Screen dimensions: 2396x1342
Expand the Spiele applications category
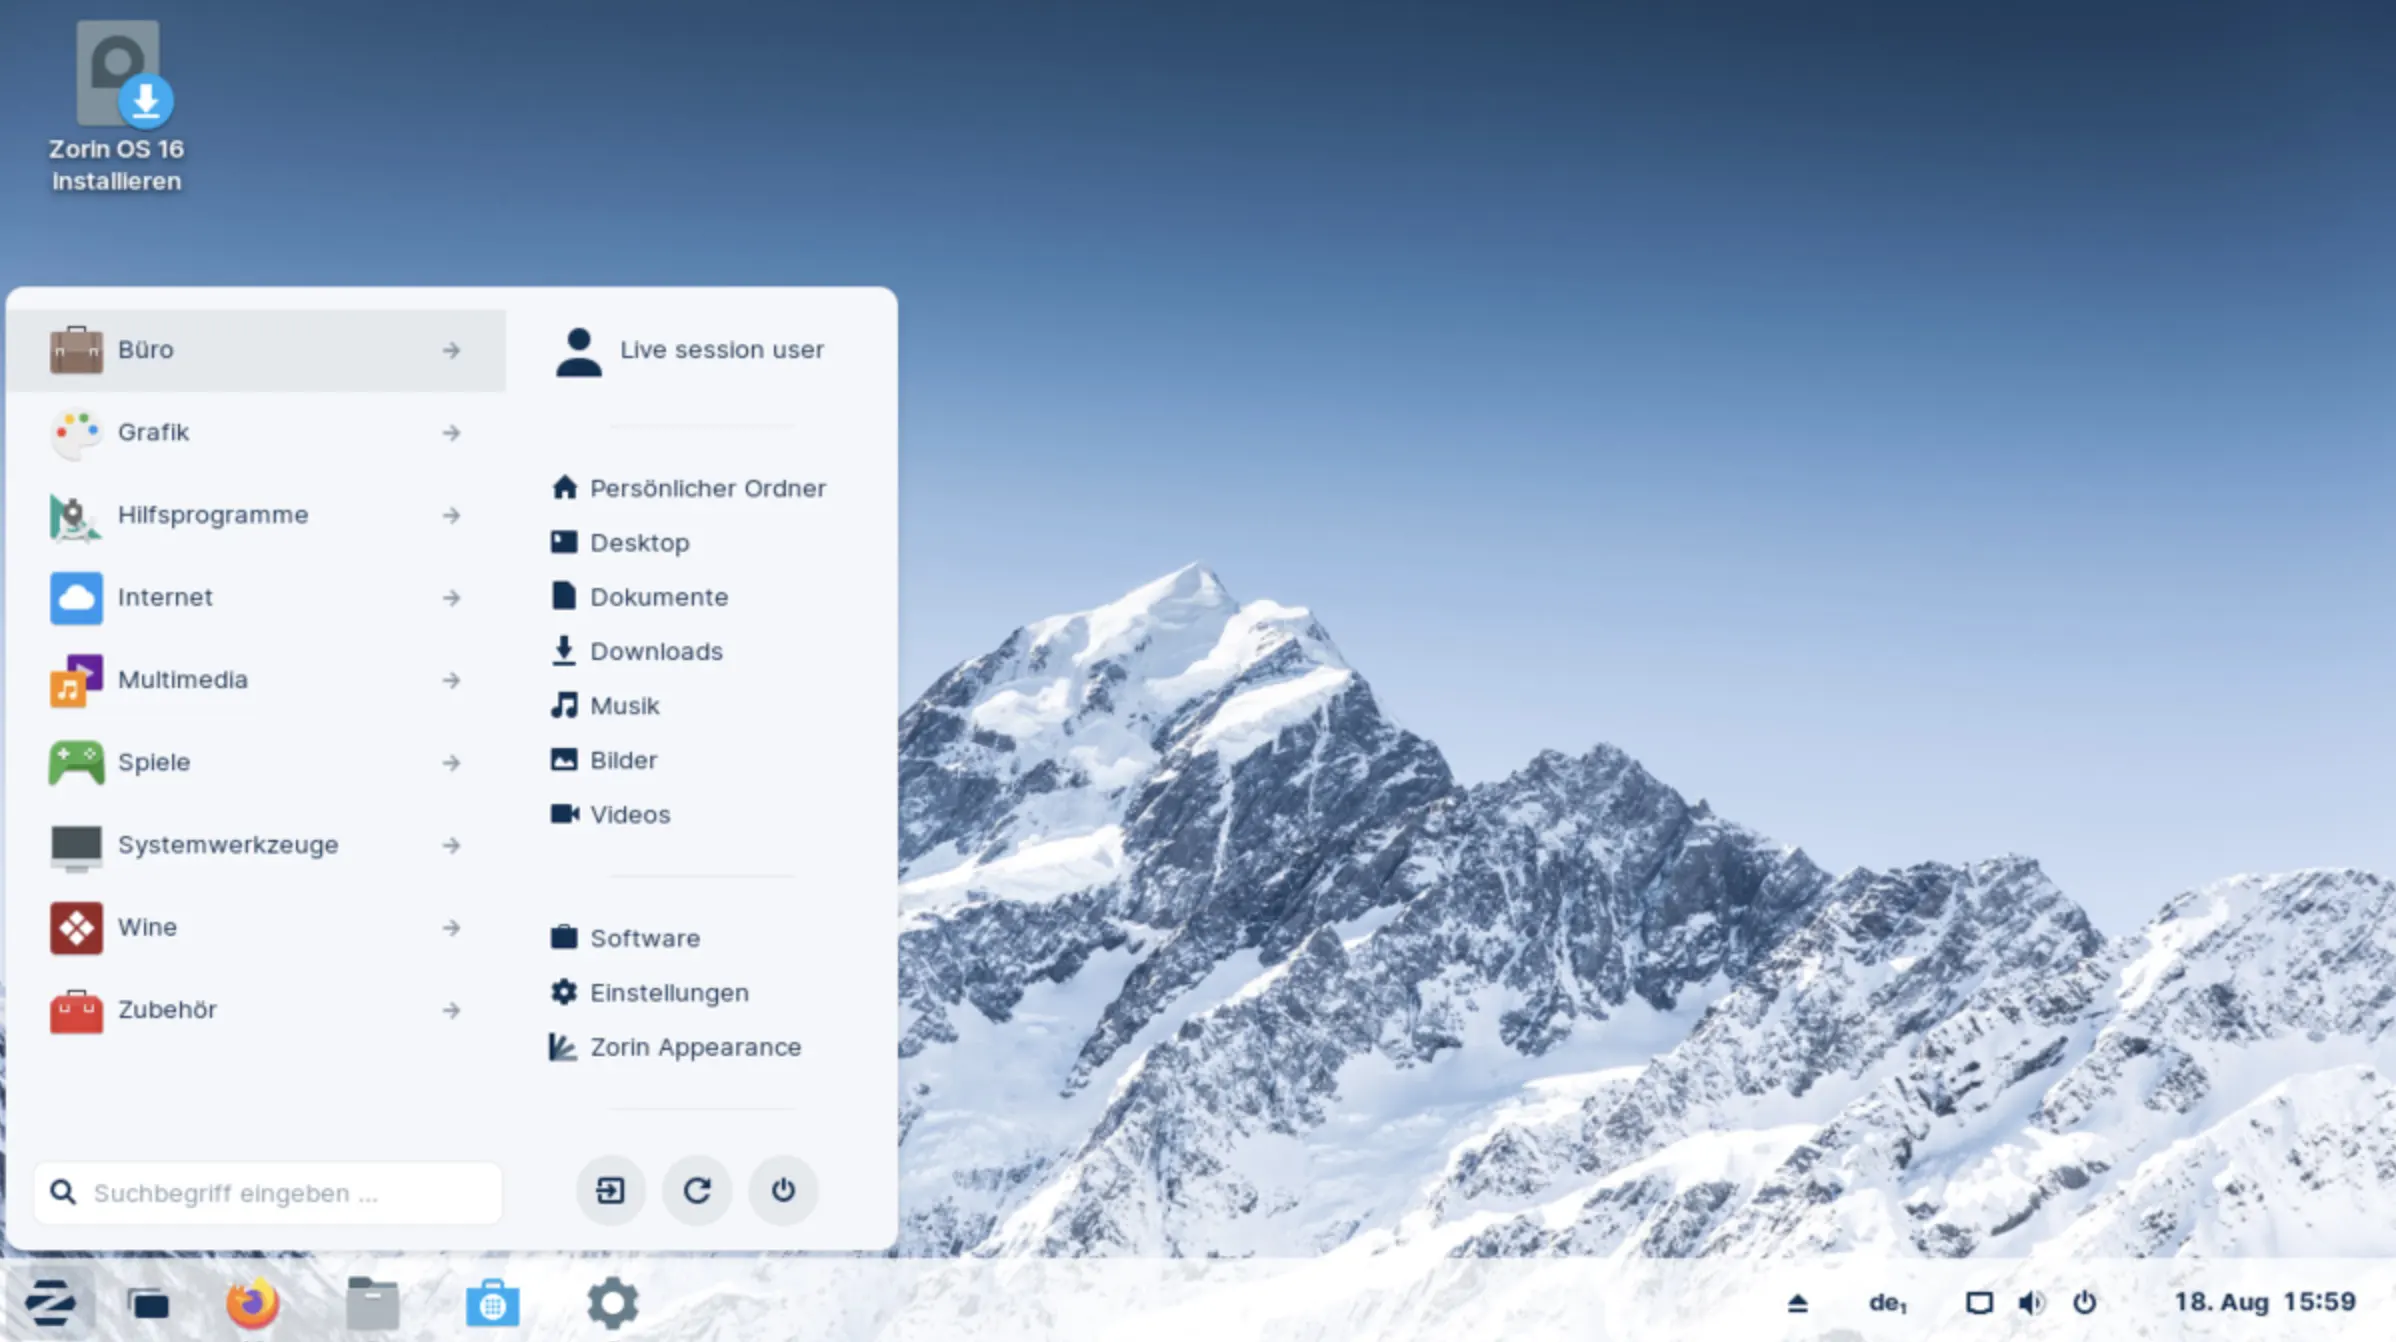[x=255, y=761]
